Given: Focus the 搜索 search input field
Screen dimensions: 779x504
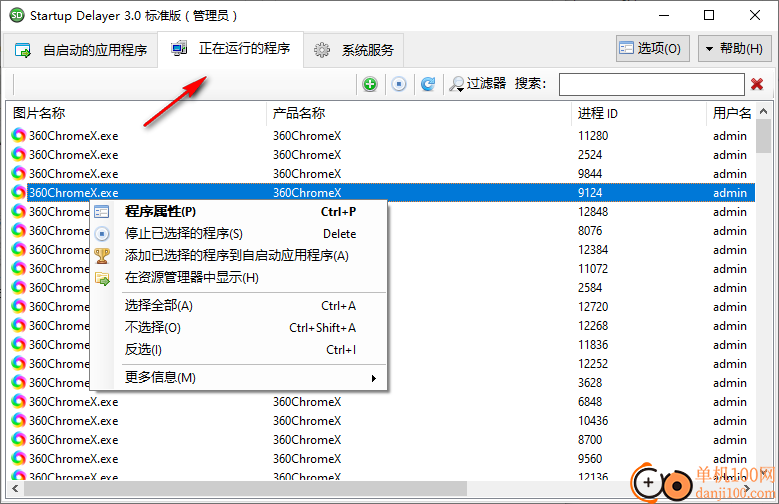Looking at the screenshot, I should tap(651, 84).
